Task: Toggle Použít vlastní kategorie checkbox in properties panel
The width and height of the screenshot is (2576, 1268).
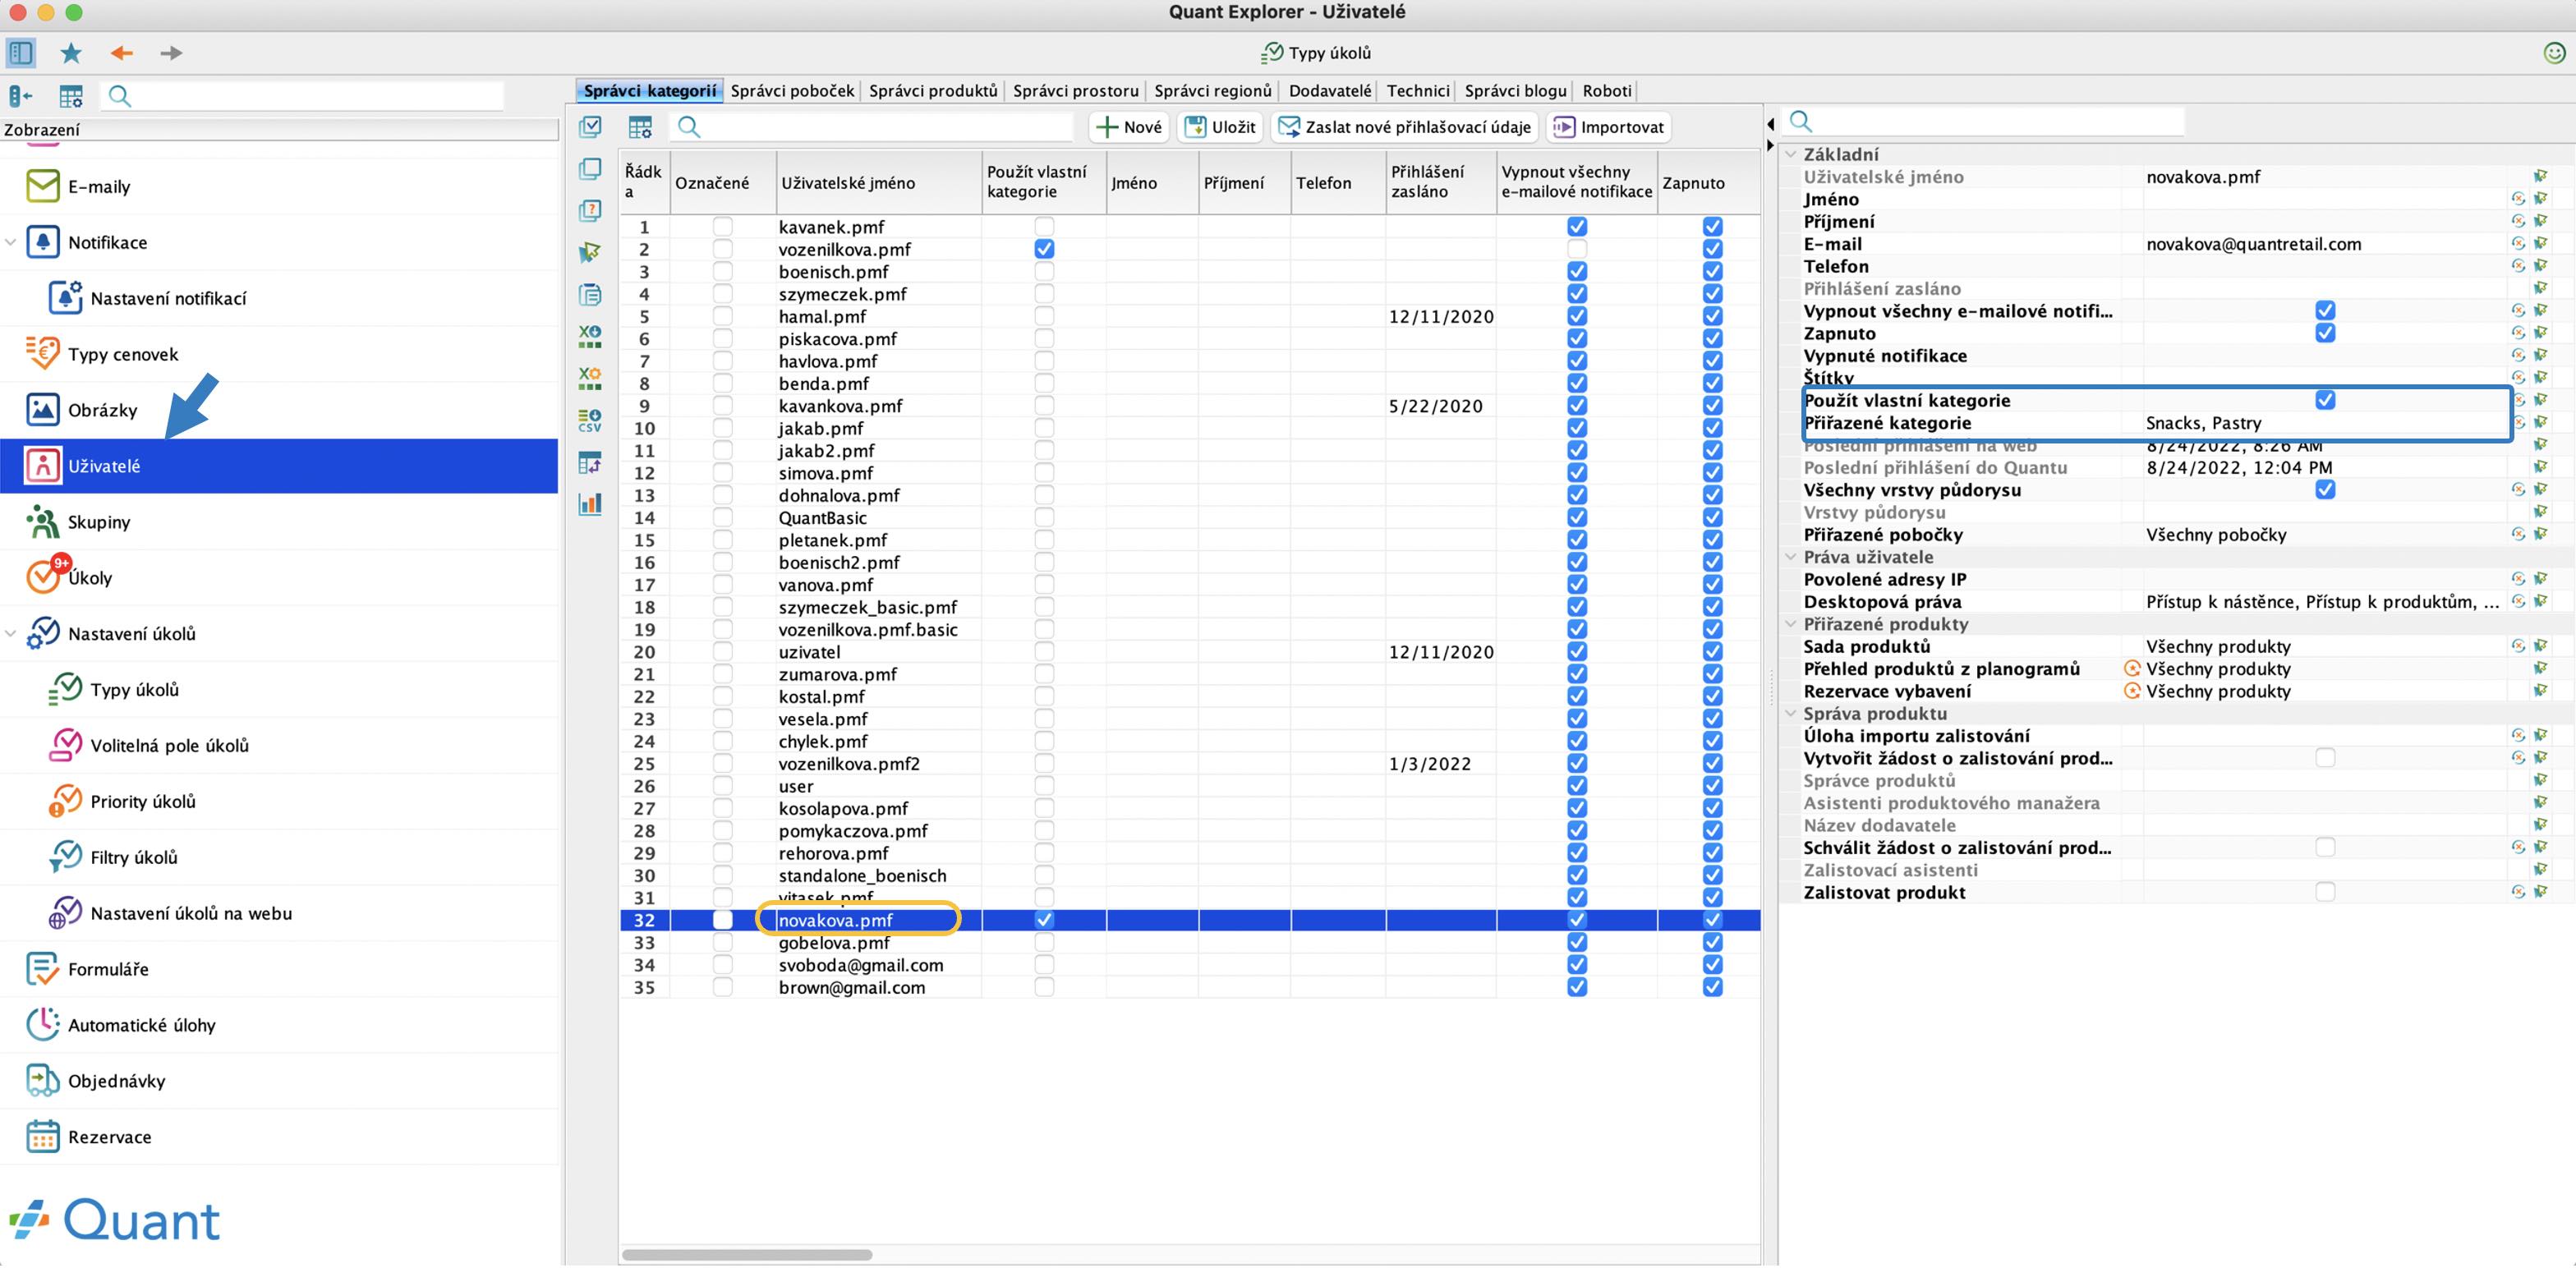Action: coord(2325,400)
